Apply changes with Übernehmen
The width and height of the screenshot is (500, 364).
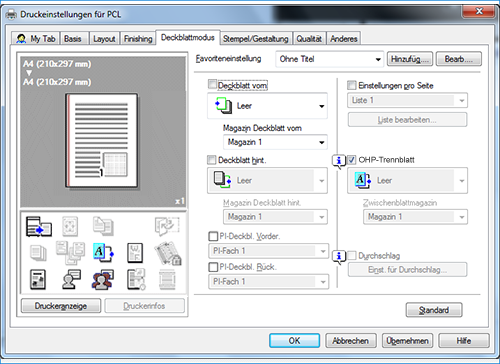[407, 341]
